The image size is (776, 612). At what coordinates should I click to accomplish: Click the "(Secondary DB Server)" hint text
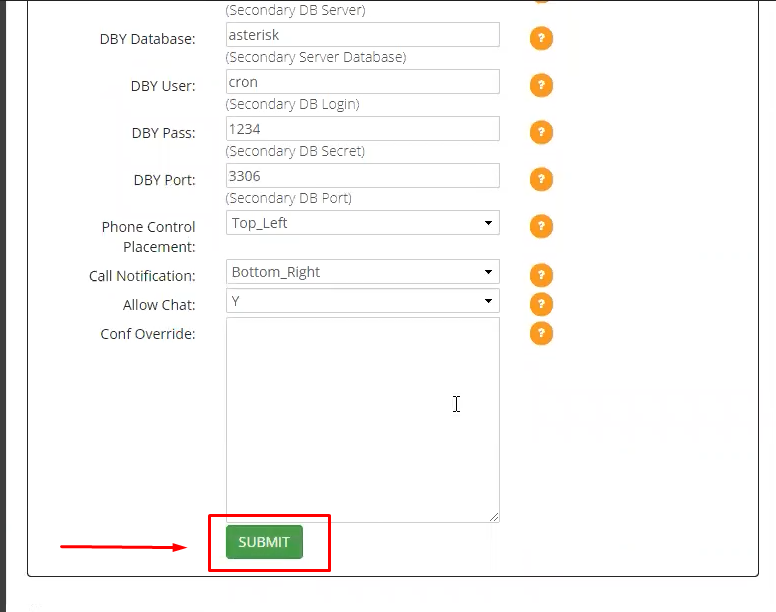(295, 10)
